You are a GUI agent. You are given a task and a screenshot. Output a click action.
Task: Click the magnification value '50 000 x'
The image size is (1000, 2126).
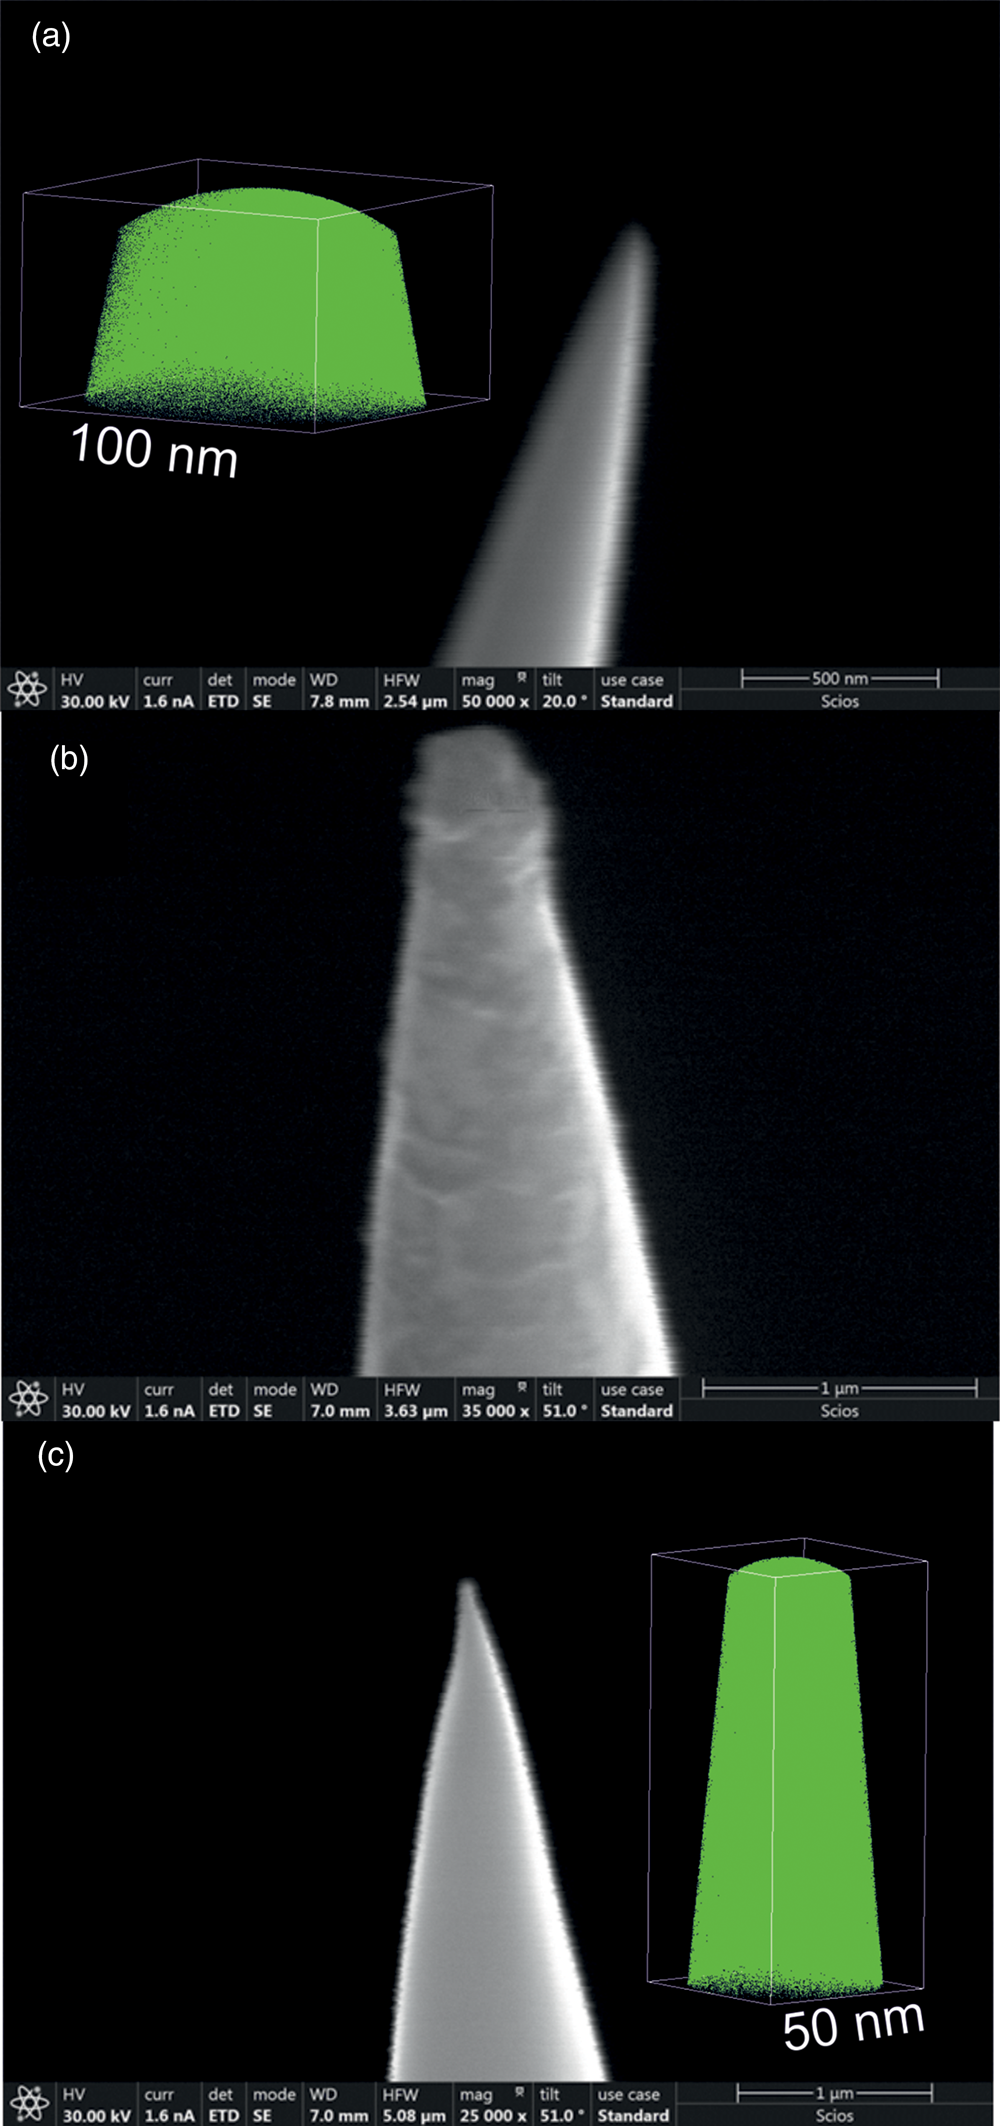(x=495, y=701)
